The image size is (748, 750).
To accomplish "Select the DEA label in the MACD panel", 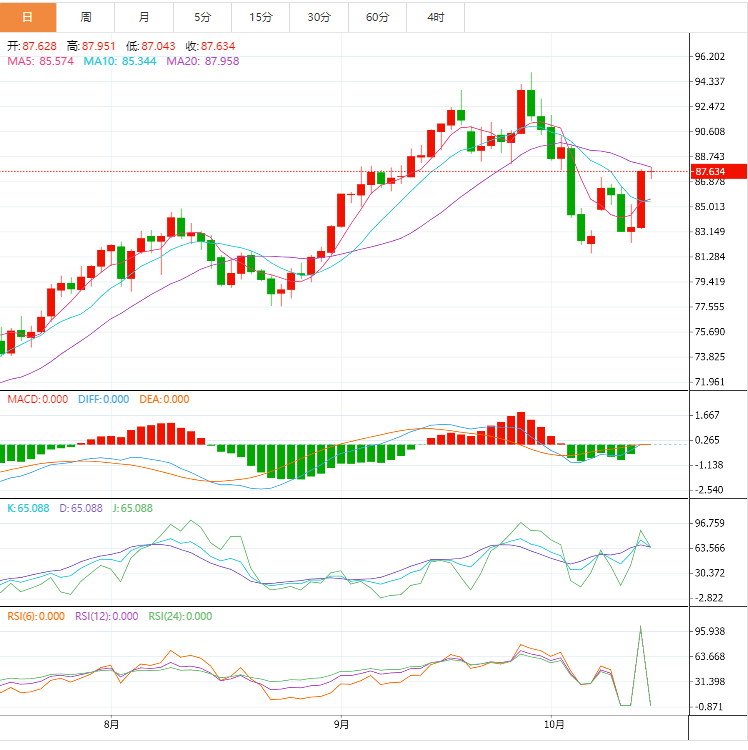I will click(x=164, y=399).
